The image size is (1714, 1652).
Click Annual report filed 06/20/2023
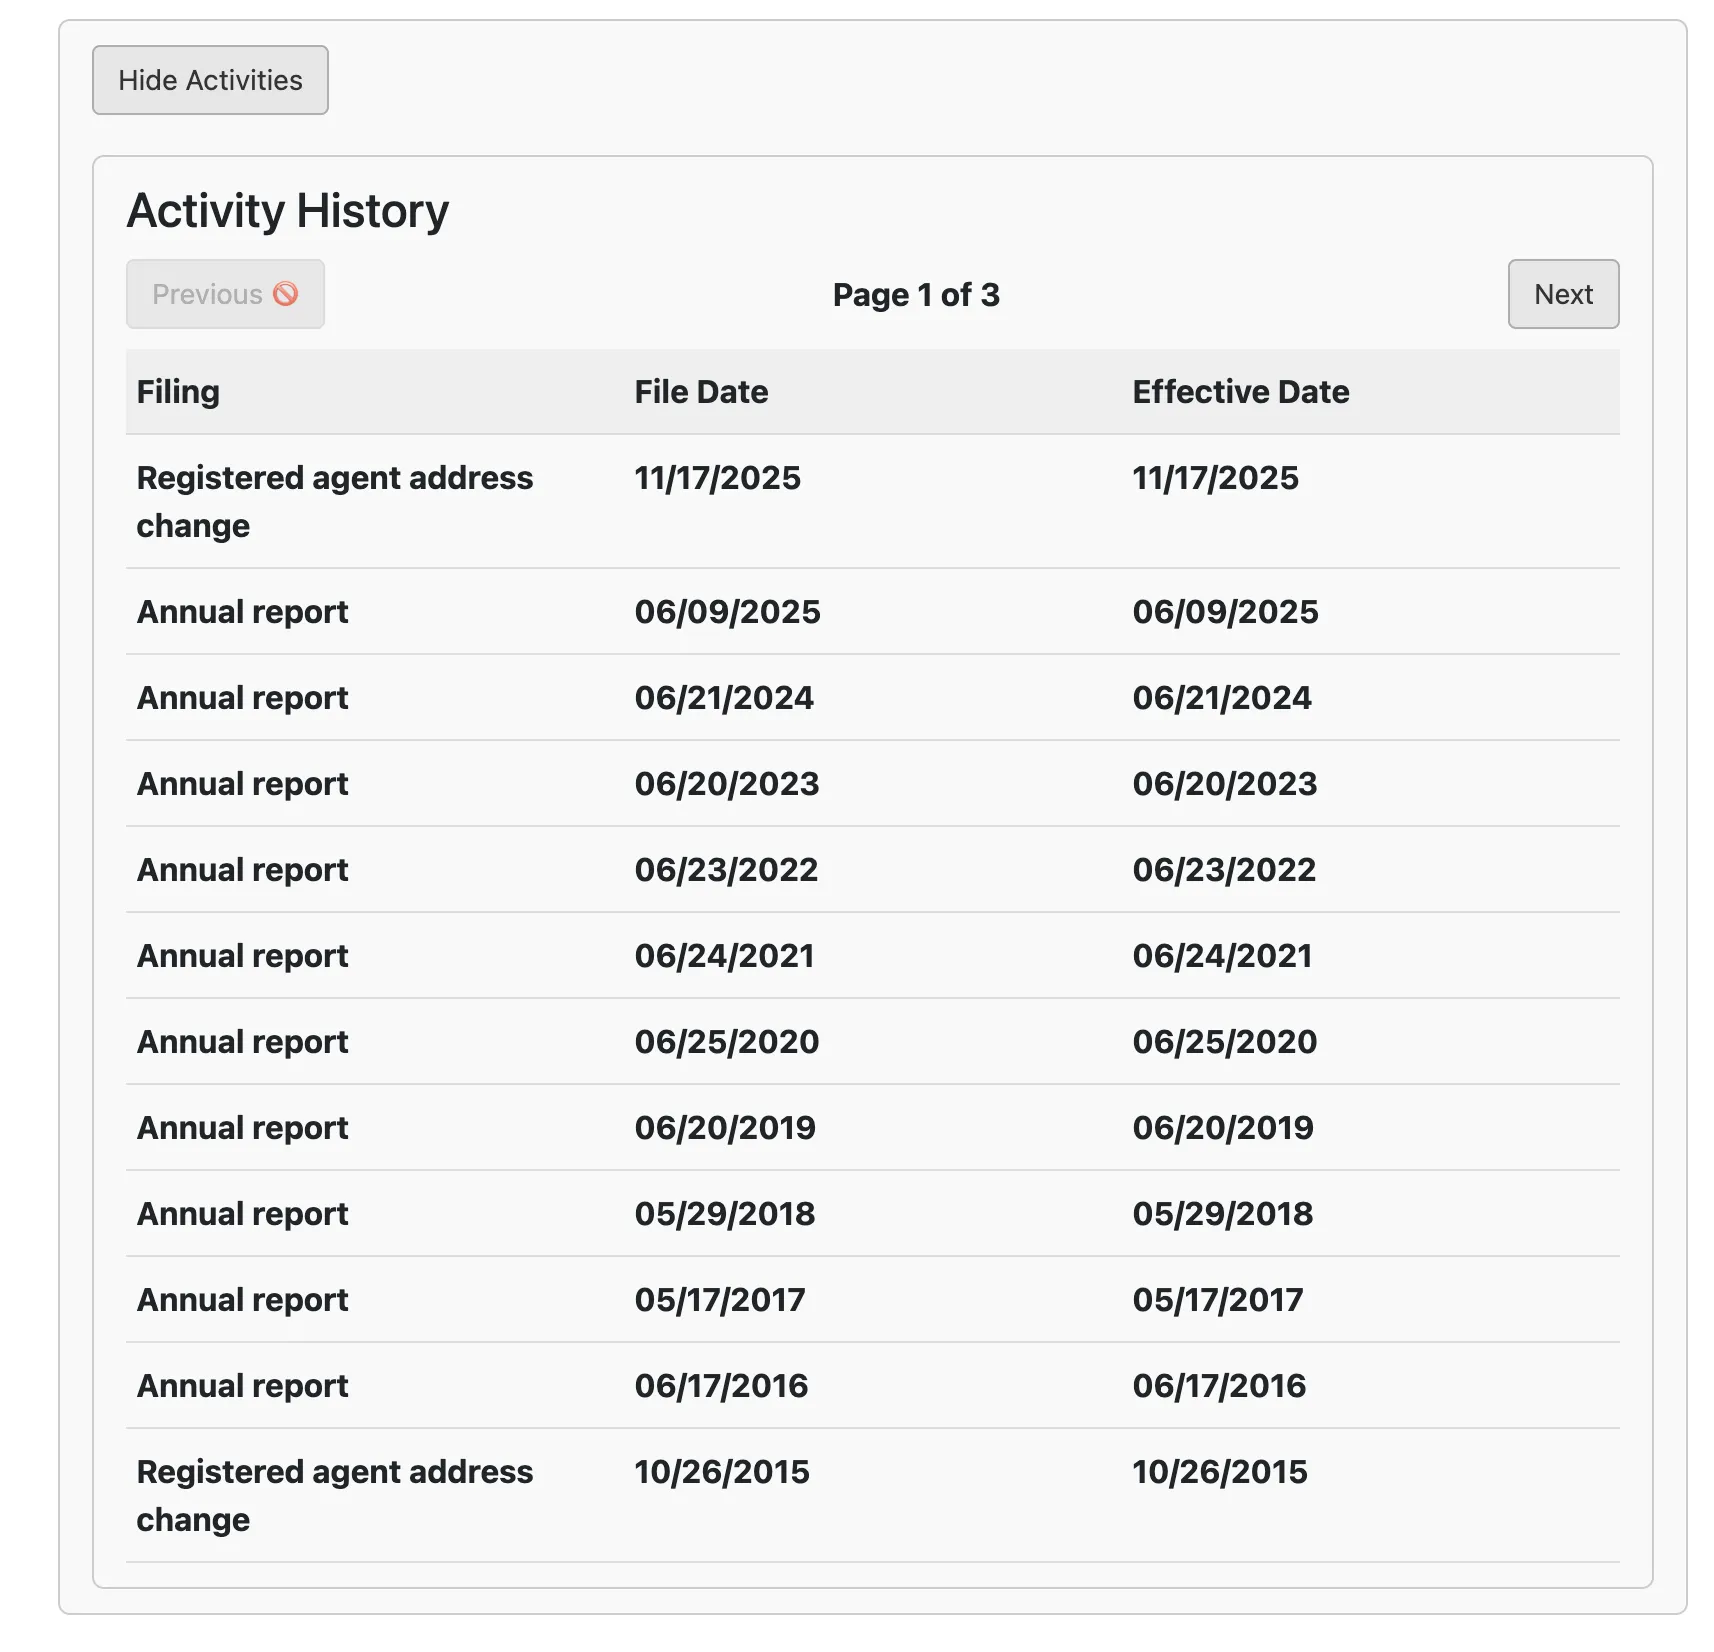(x=243, y=784)
